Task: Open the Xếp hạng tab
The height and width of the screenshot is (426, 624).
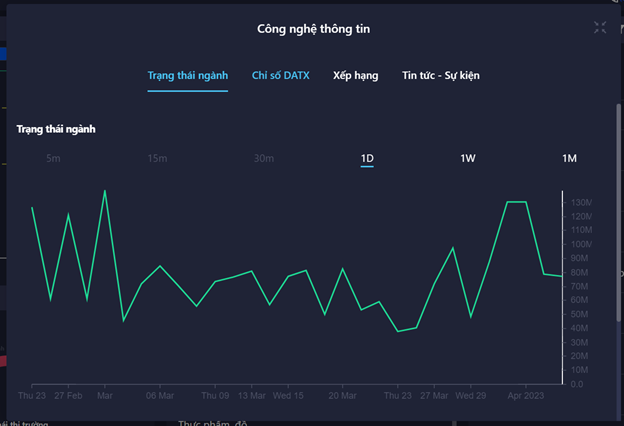Action: coord(356,75)
